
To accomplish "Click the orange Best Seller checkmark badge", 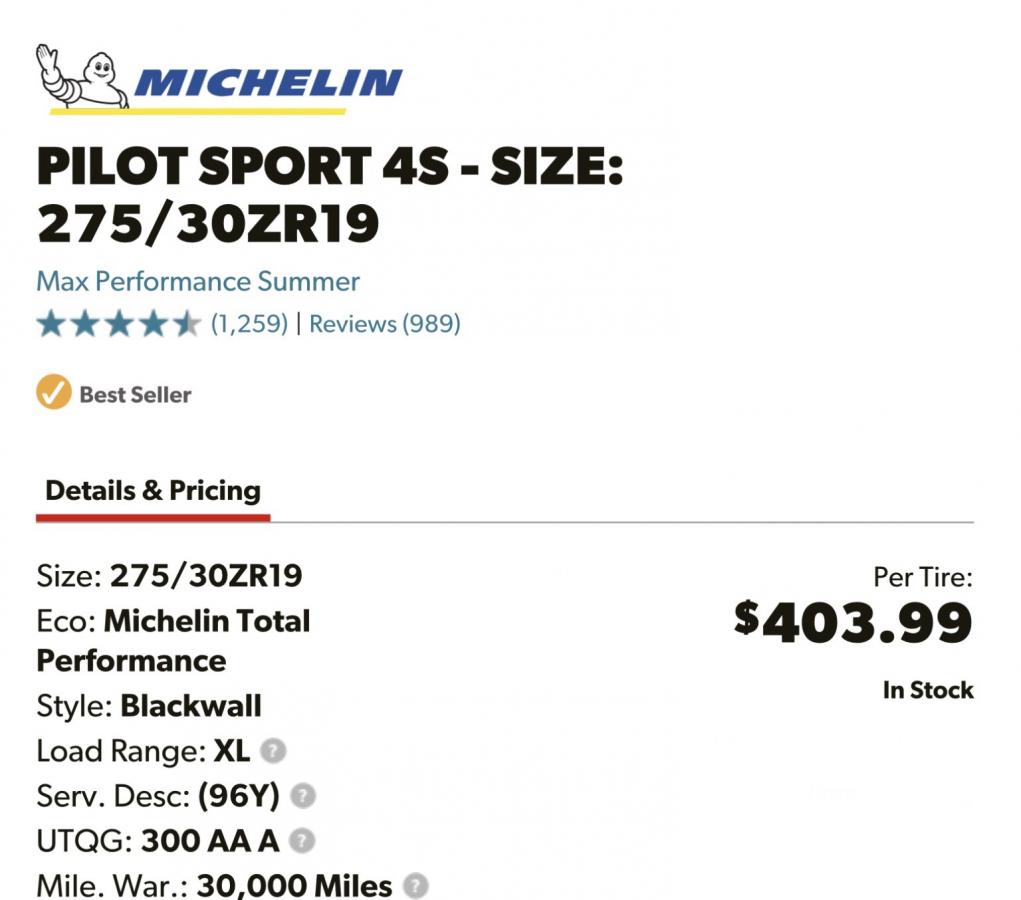I will pos(53,392).
